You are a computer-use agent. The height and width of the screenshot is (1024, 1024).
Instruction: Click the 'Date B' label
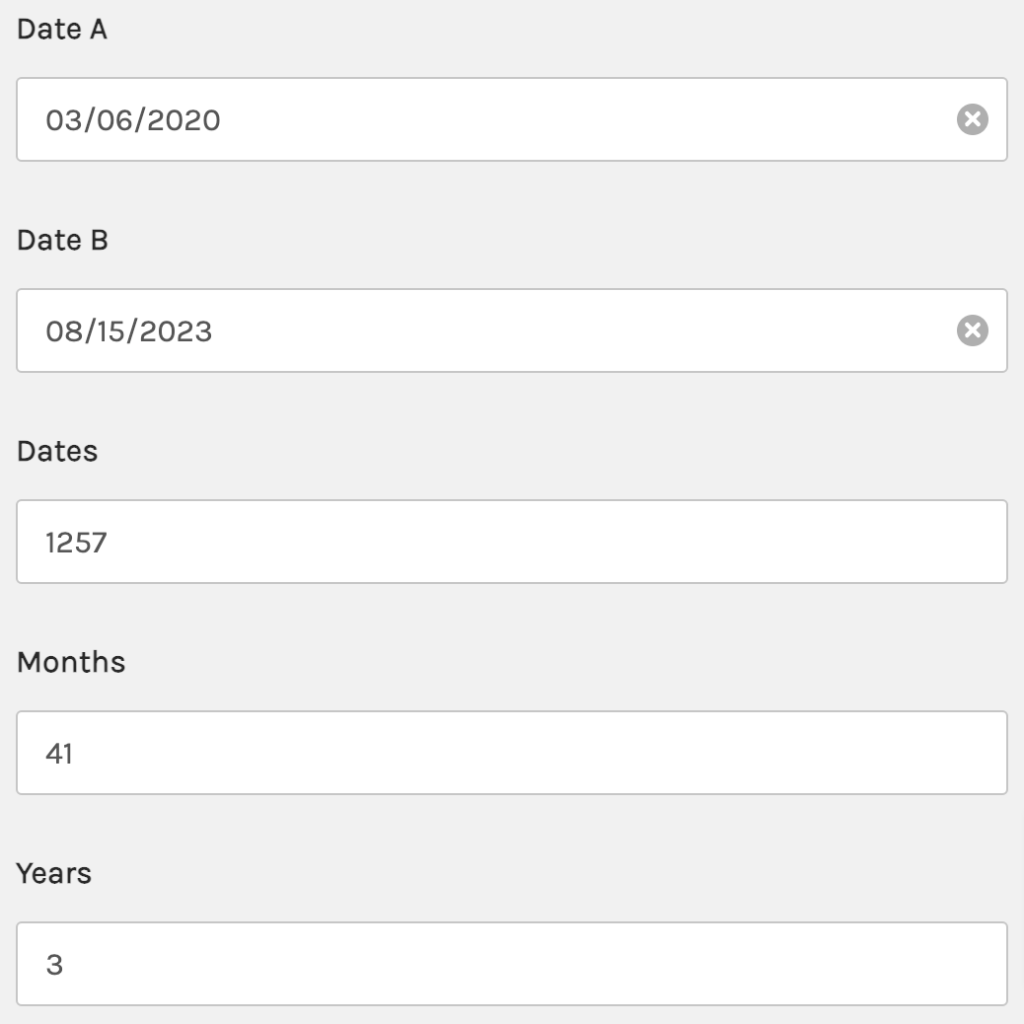tap(63, 240)
